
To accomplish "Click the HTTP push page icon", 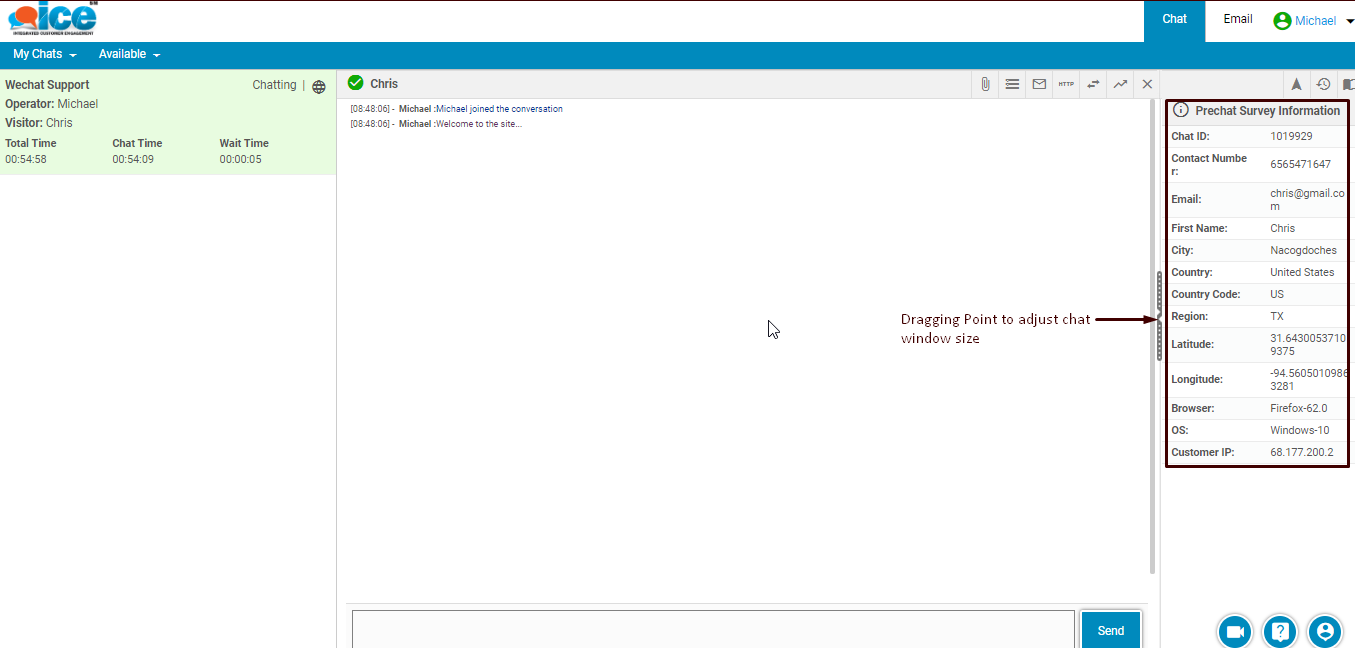I will tap(1066, 84).
